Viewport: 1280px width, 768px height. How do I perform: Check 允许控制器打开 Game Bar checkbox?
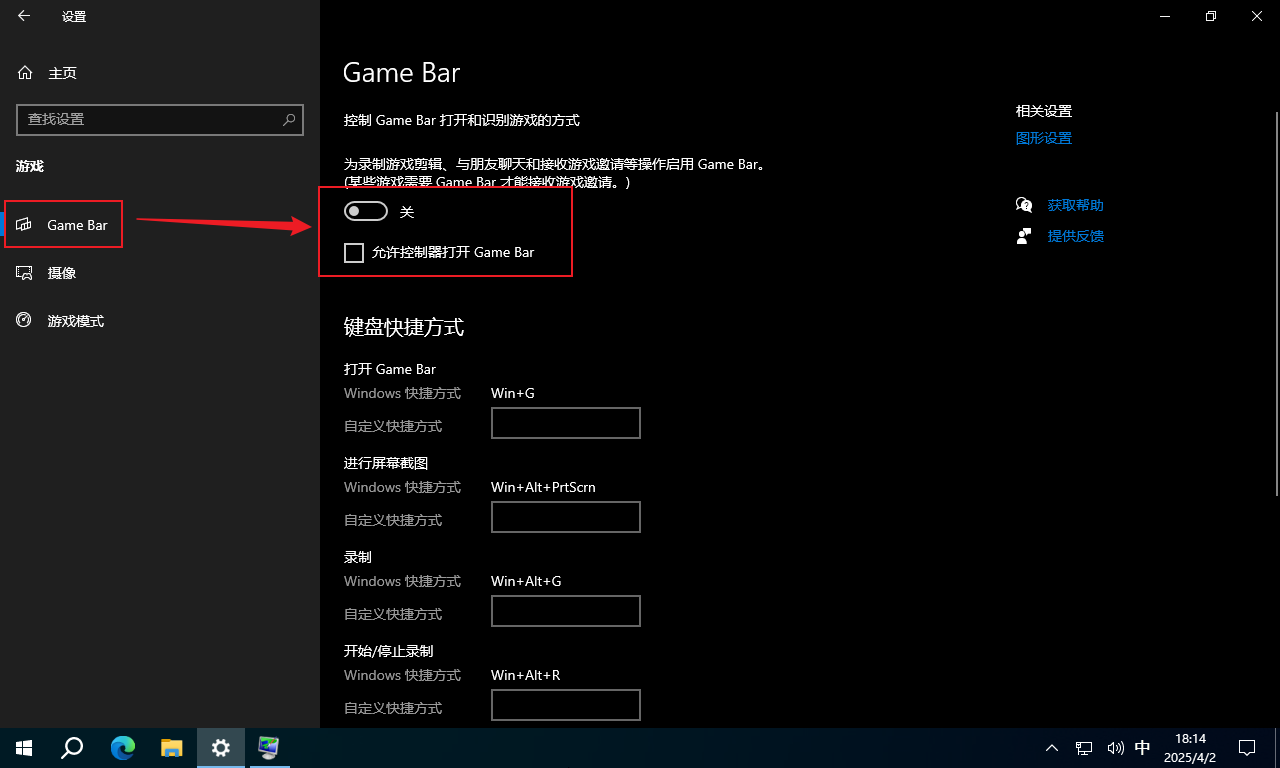coord(353,253)
